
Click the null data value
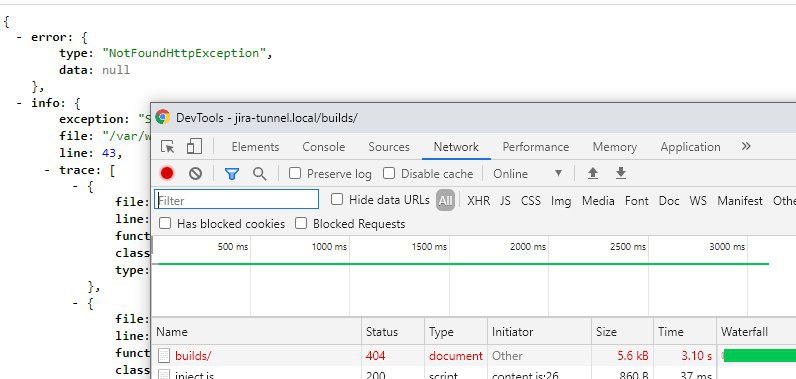click(x=116, y=70)
